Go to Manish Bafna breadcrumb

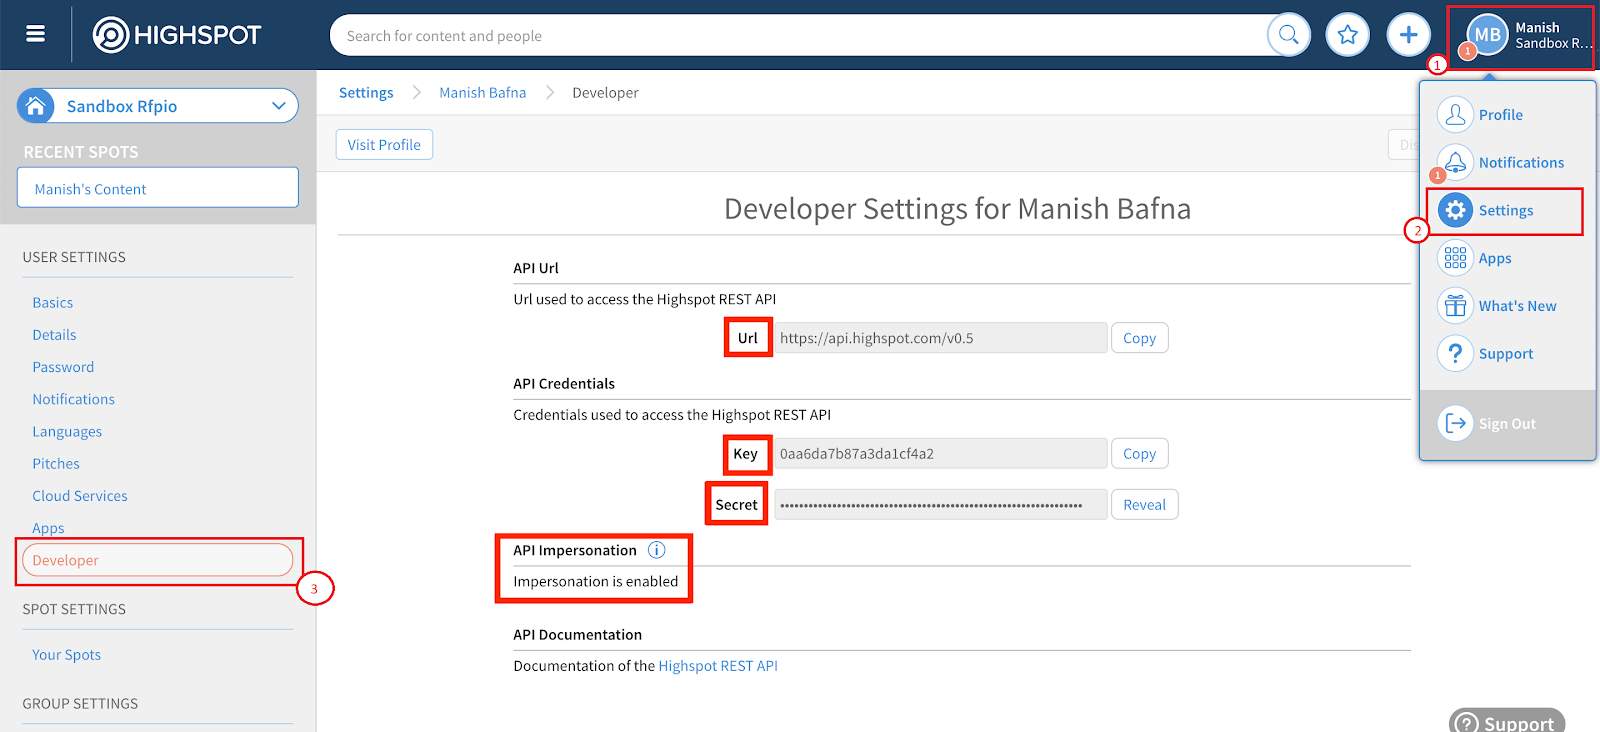(x=482, y=93)
